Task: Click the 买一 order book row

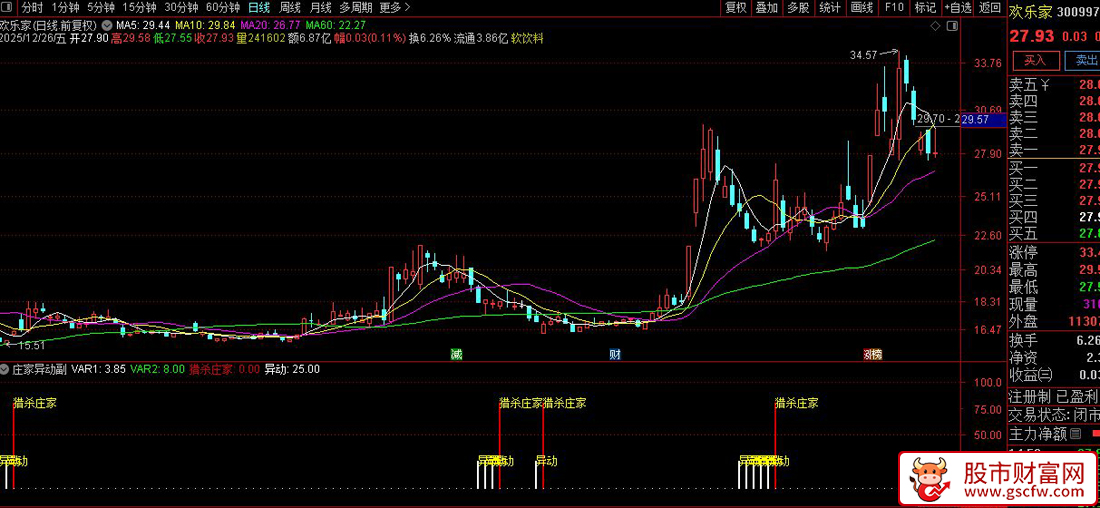Action: [x=1054, y=168]
